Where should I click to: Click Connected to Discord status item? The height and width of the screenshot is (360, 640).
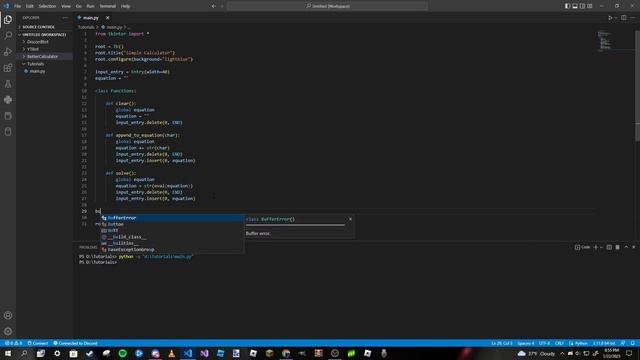pyautogui.click(x=76, y=343)
